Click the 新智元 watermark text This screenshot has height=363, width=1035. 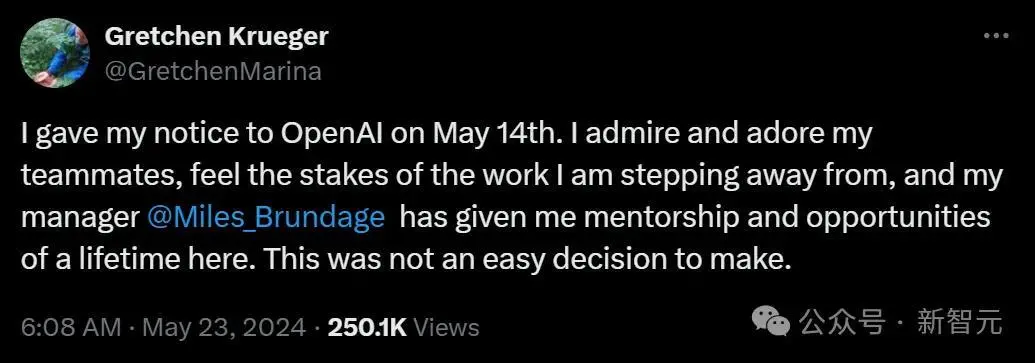coord(958,324)
